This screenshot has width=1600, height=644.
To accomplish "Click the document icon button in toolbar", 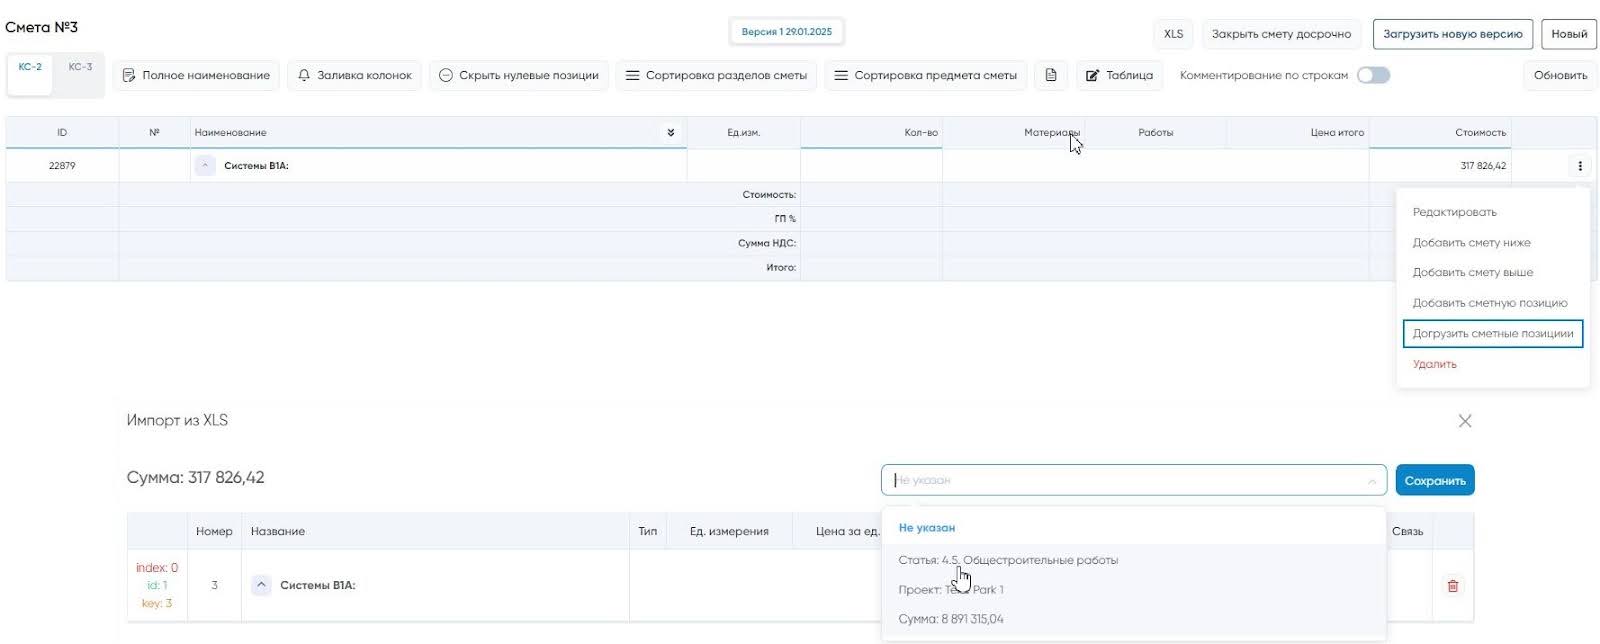I will pos(1050,75).
